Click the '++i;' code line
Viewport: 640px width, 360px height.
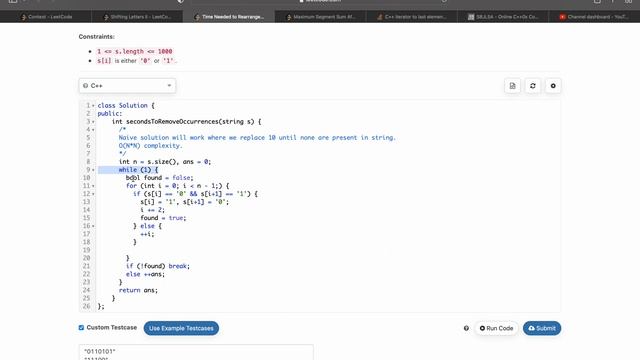pos(147,234)
